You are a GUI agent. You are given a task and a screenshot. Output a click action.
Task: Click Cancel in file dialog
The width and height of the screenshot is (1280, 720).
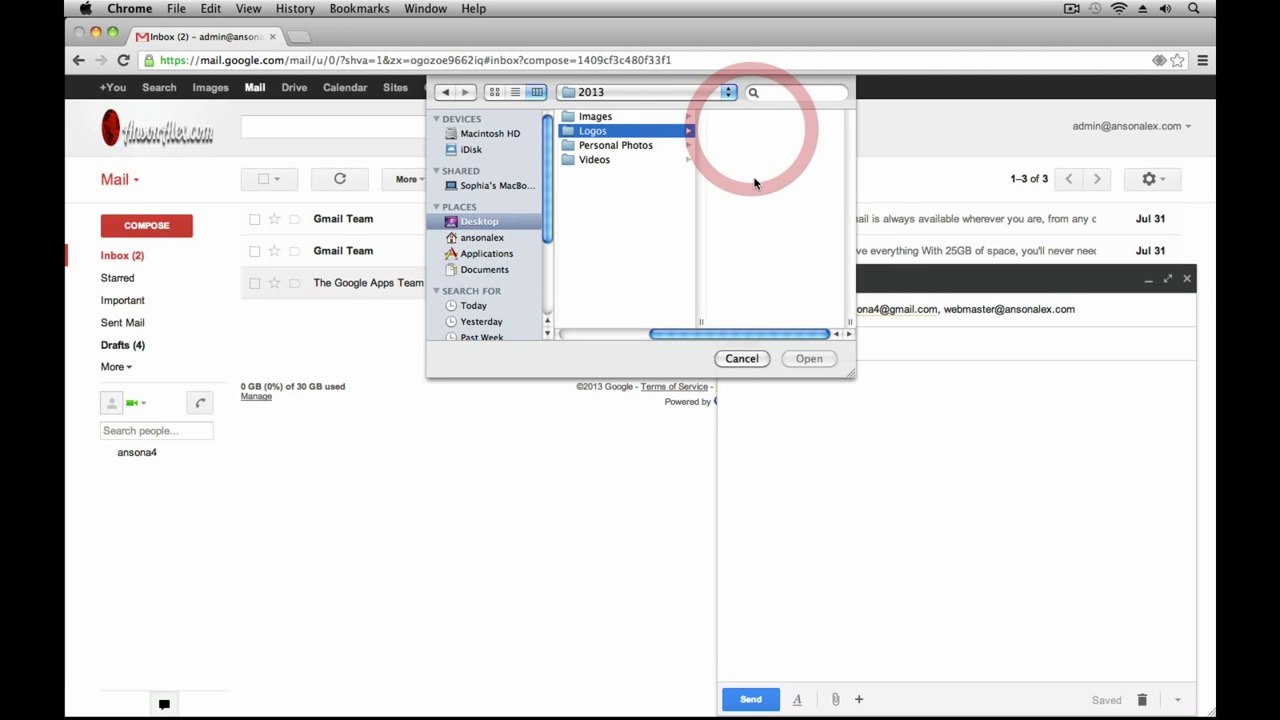point(742,359)
